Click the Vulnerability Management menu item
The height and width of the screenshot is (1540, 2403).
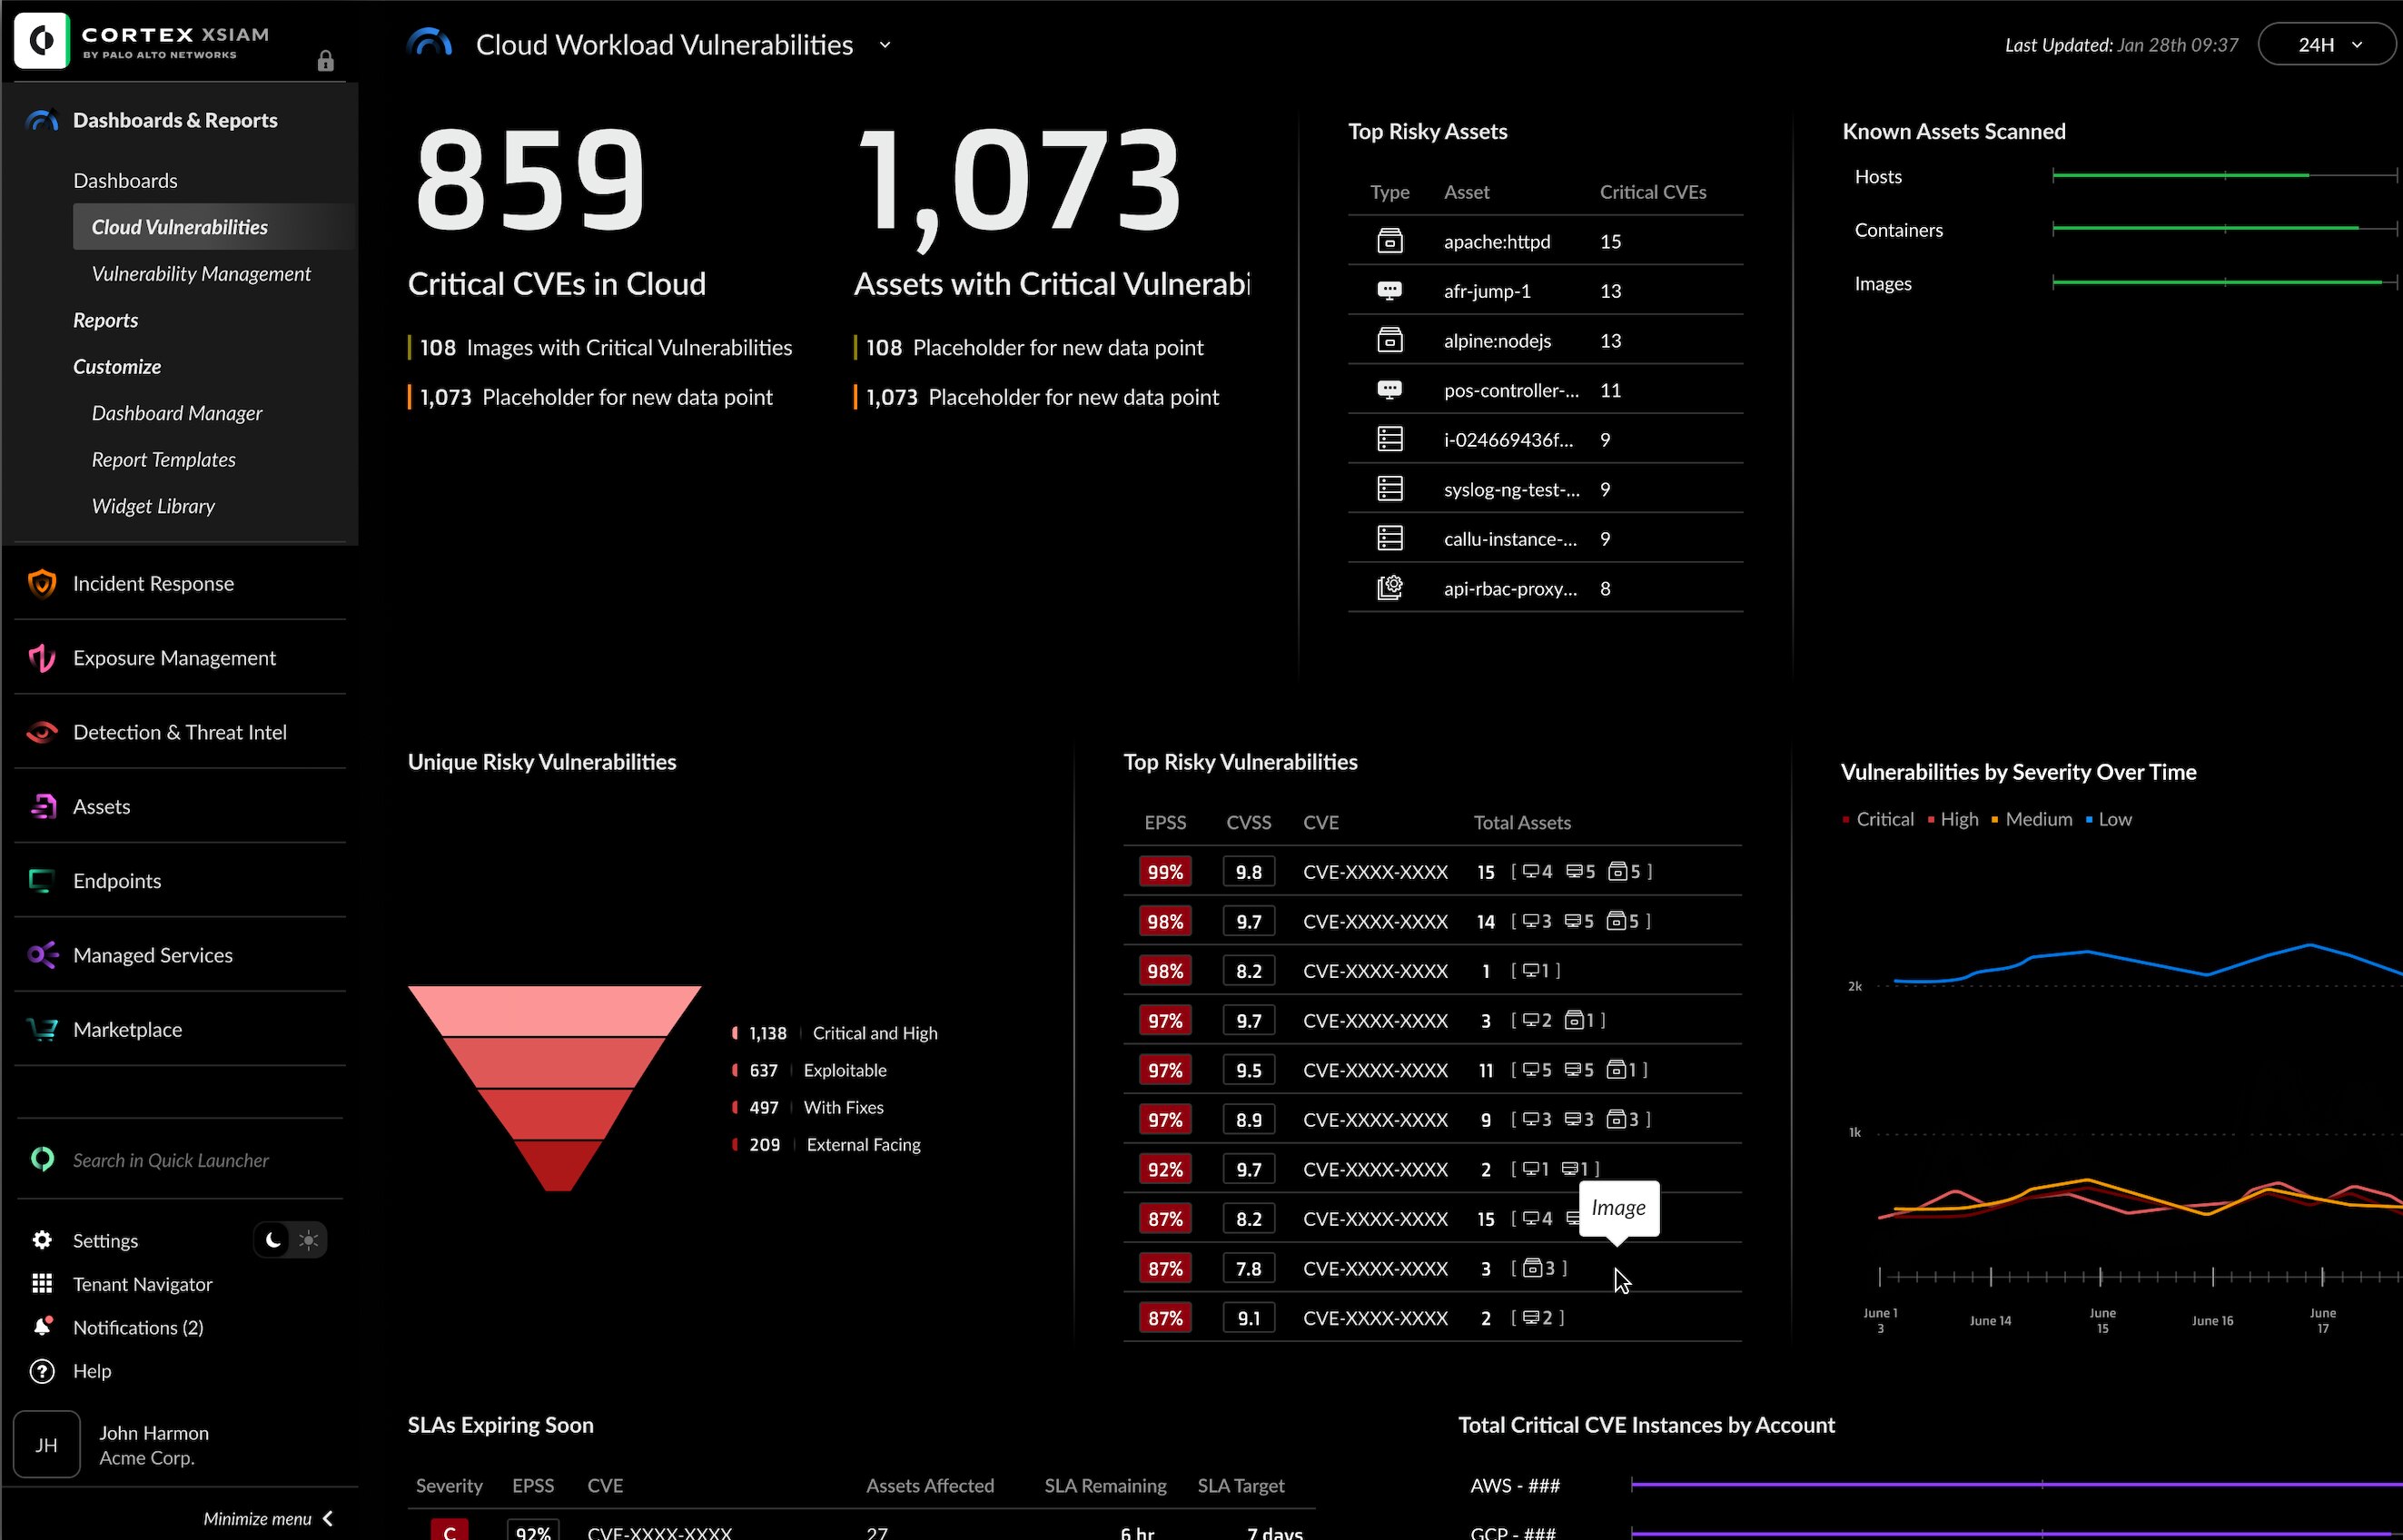200,273
